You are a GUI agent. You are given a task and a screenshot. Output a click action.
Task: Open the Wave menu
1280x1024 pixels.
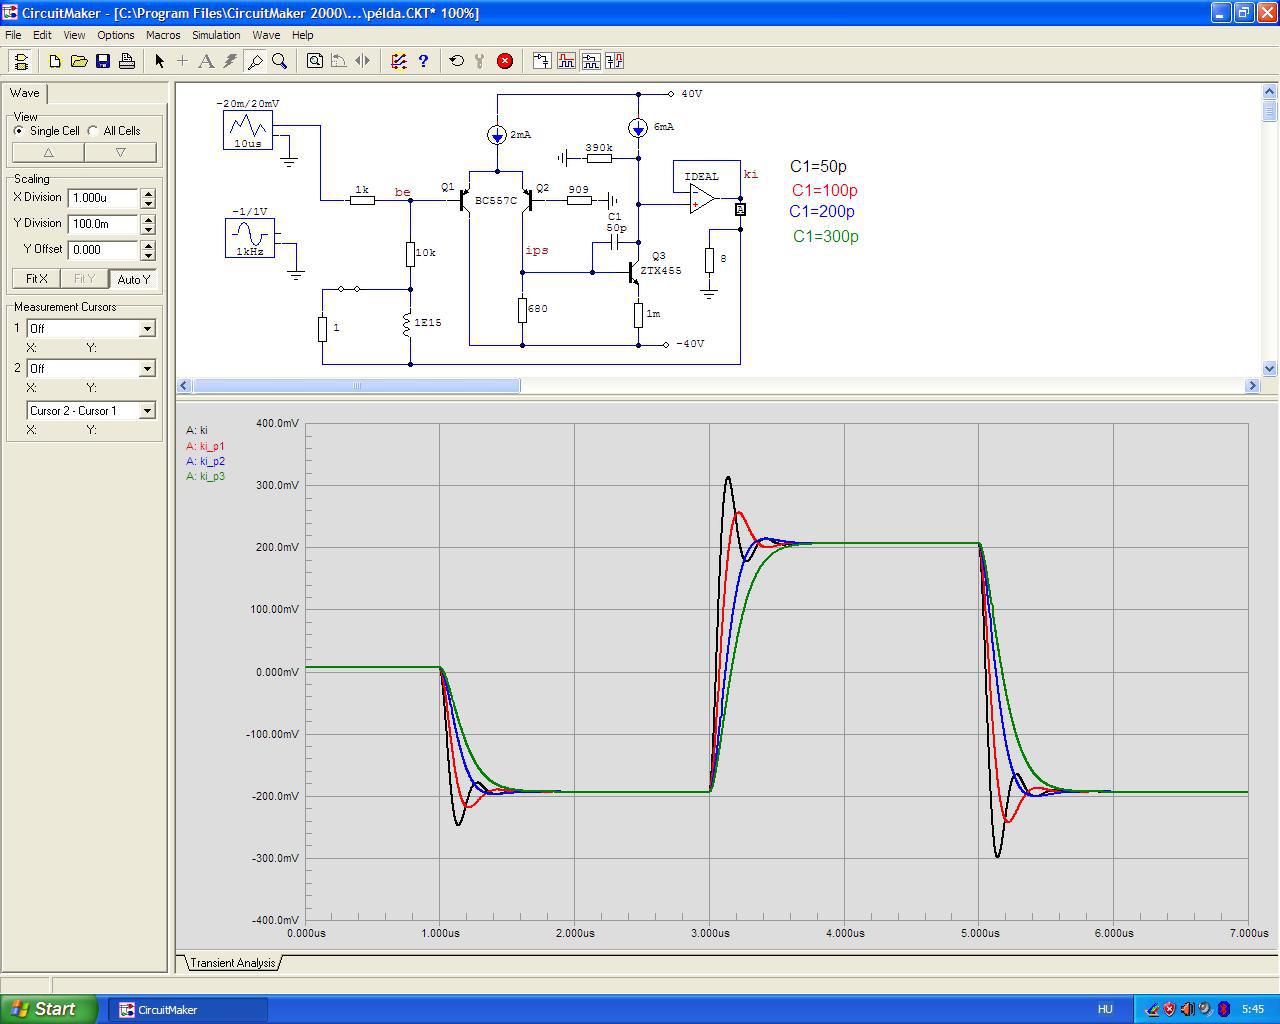(266, 35)
